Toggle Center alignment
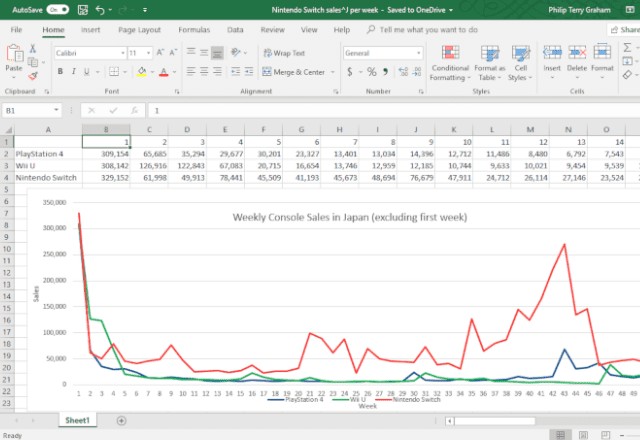This screenshot has height=440, width=640. 204,71
